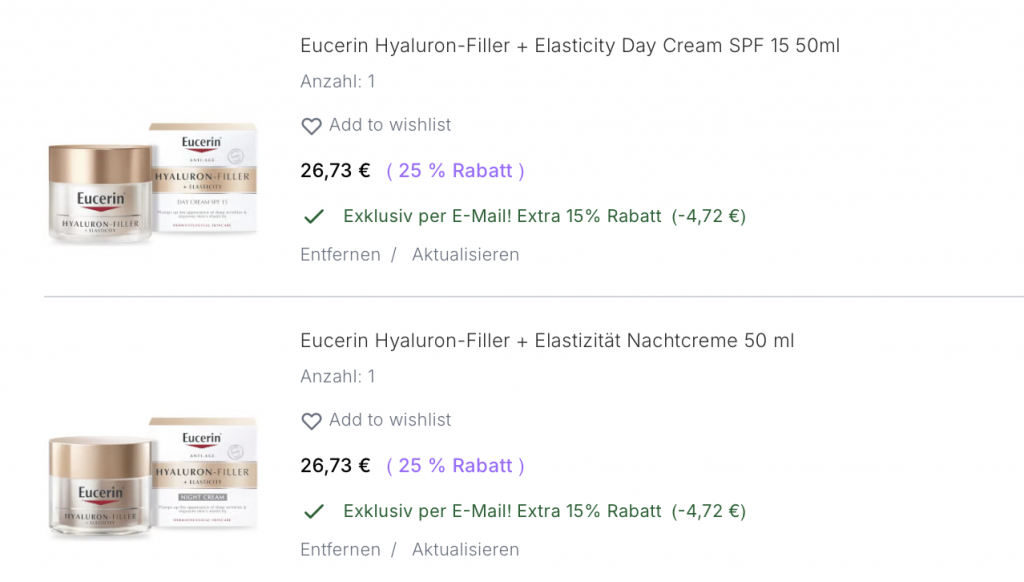Open the Nachtcreme product image
The height and width of the screenshot is (582, 1024).
[153, 476]
